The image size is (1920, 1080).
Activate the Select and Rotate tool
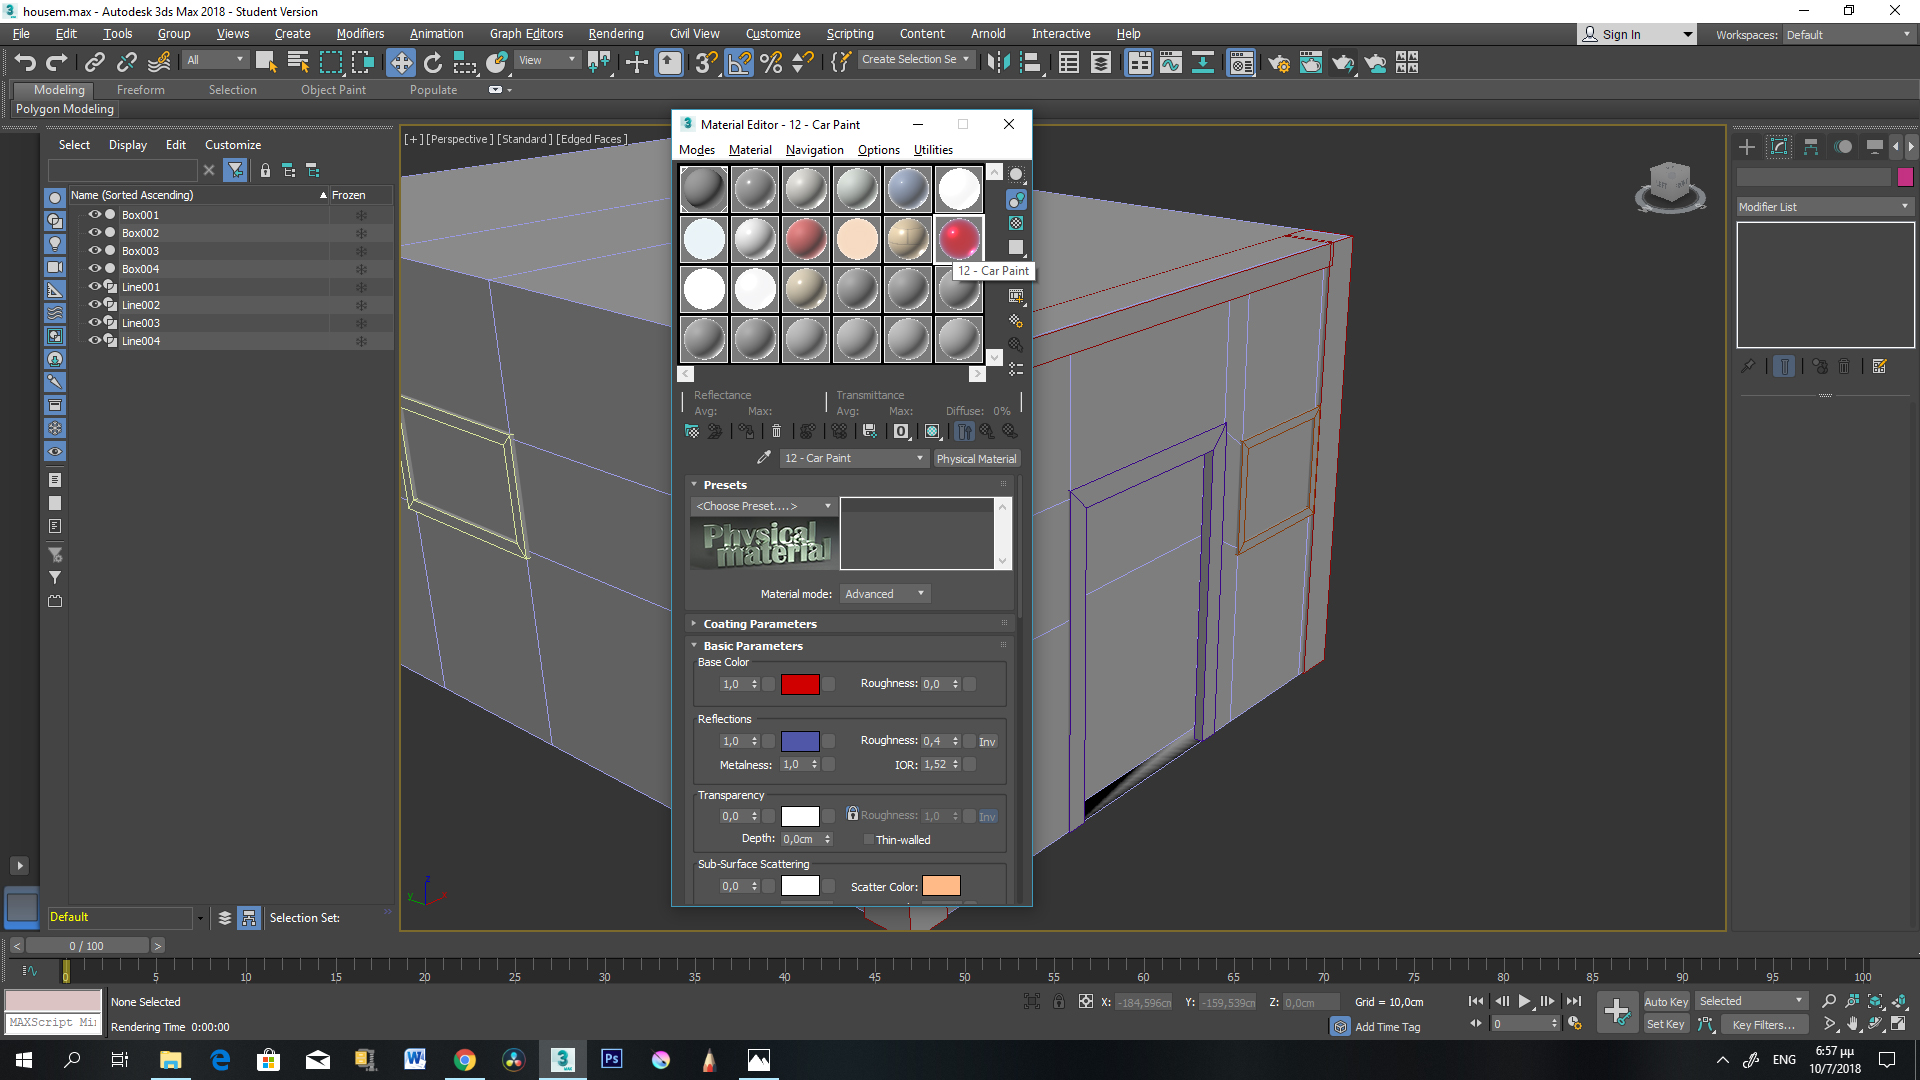[x=433, y=63]
